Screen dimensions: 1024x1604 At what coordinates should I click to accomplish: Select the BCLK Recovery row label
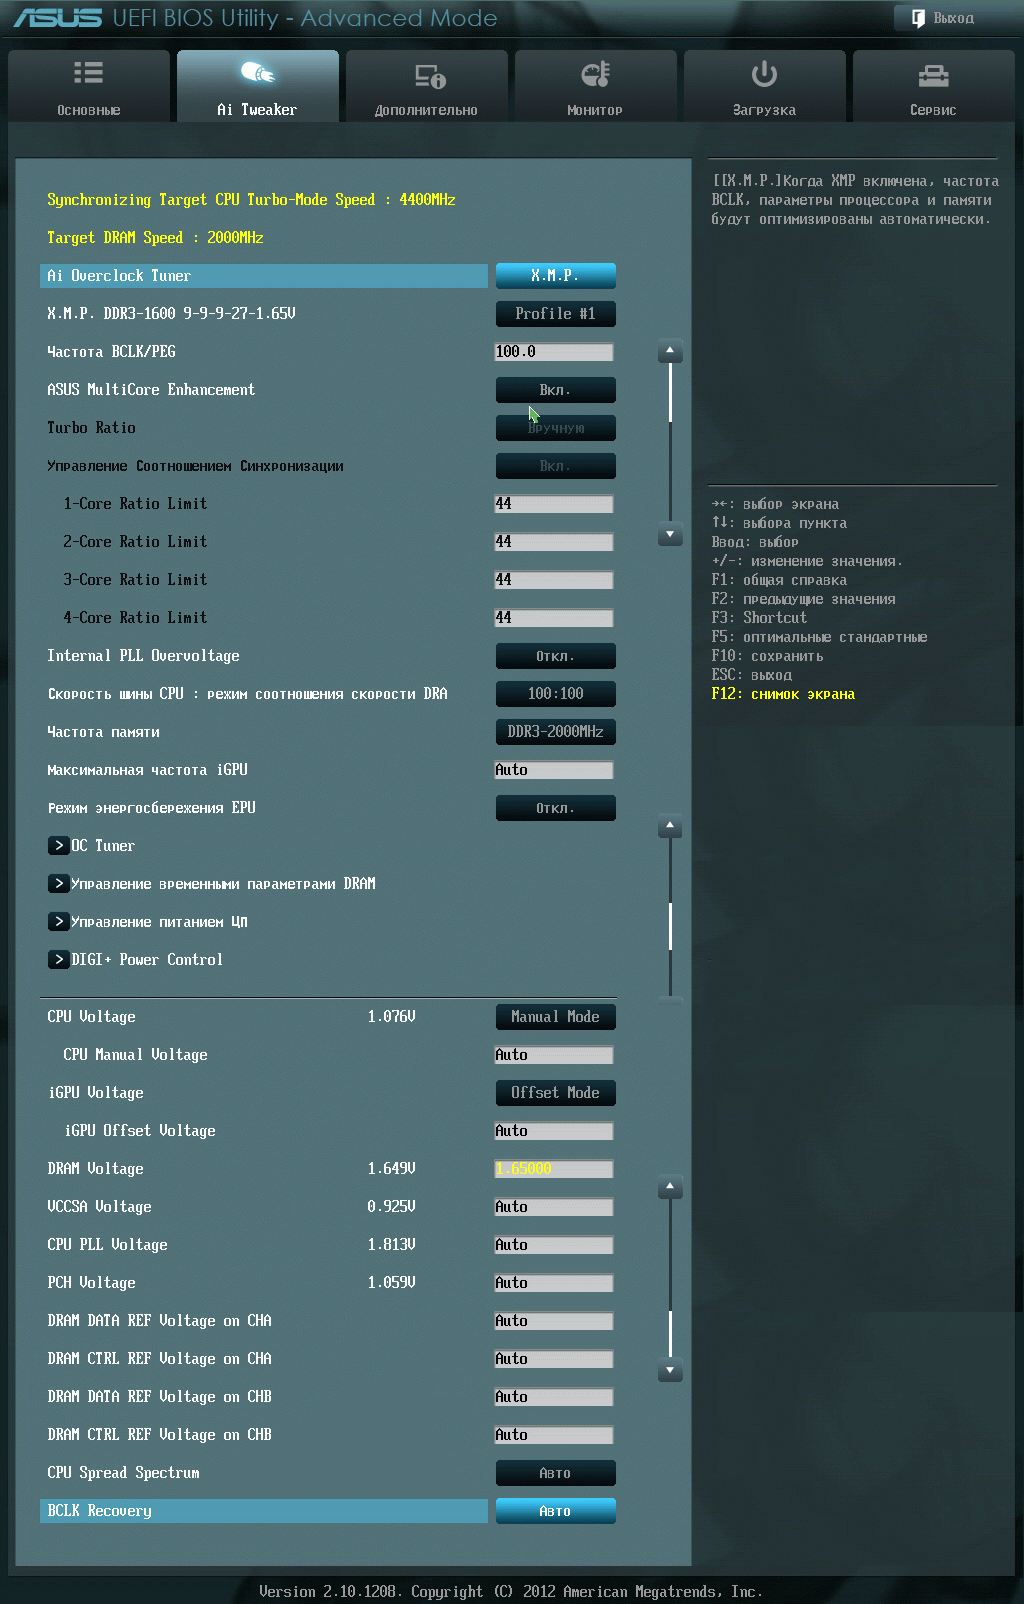point(264,1511)
